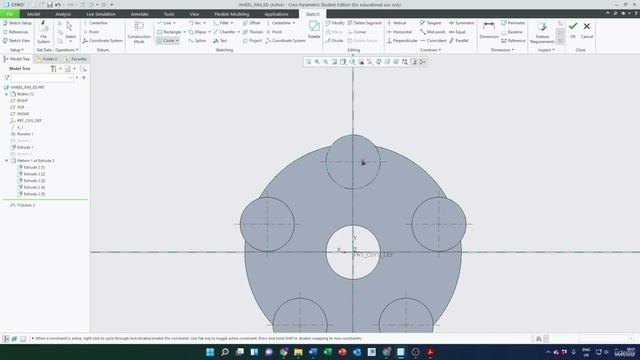The image size is (640, 360).
Task: Select the Spline tool
Action: coord(197,41)
